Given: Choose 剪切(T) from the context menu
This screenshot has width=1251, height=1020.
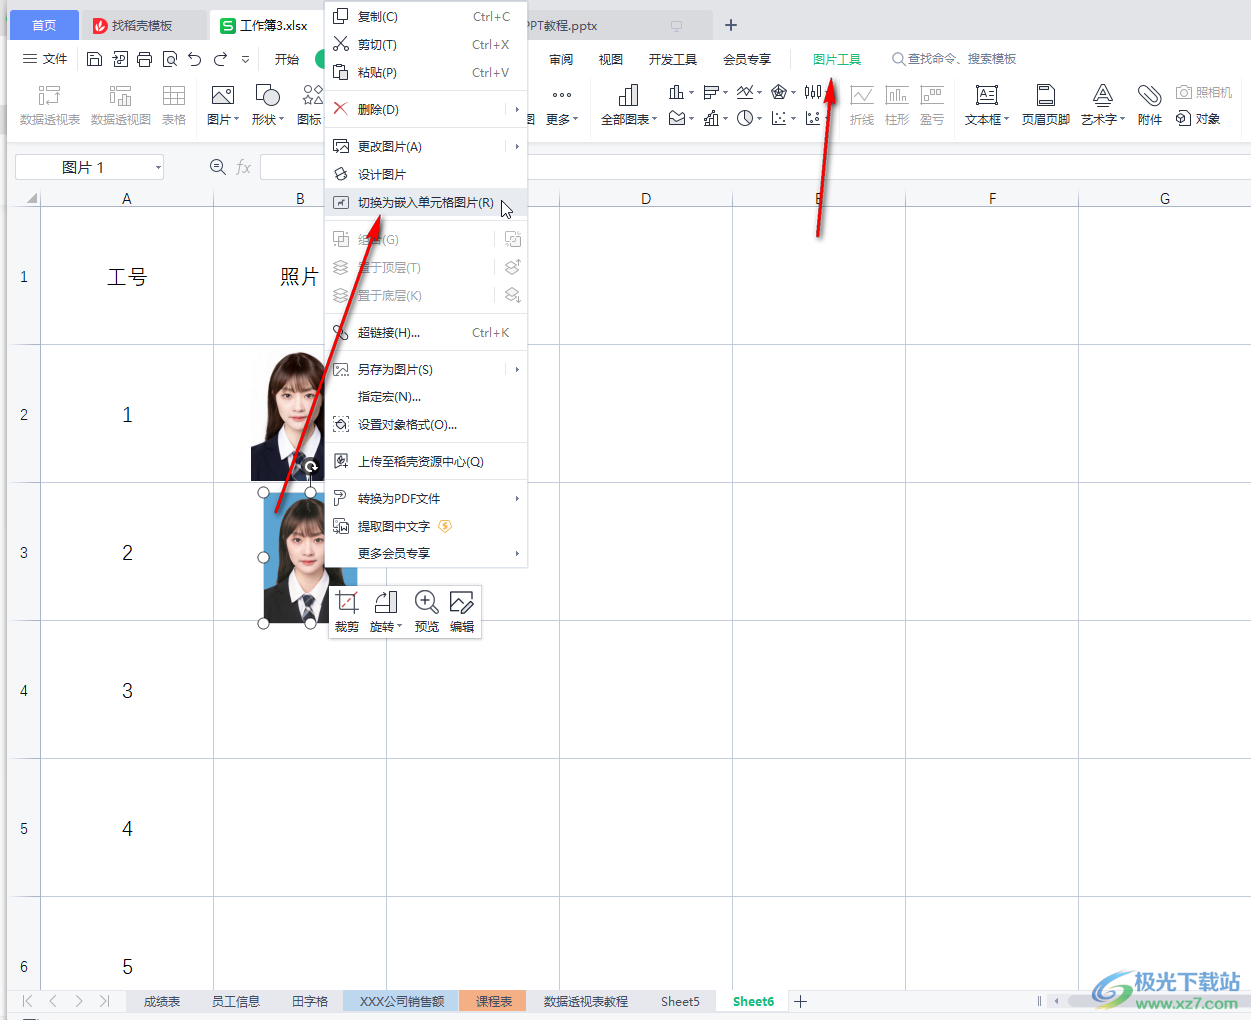Looking at the screenshot, I should tap(426, 45).
